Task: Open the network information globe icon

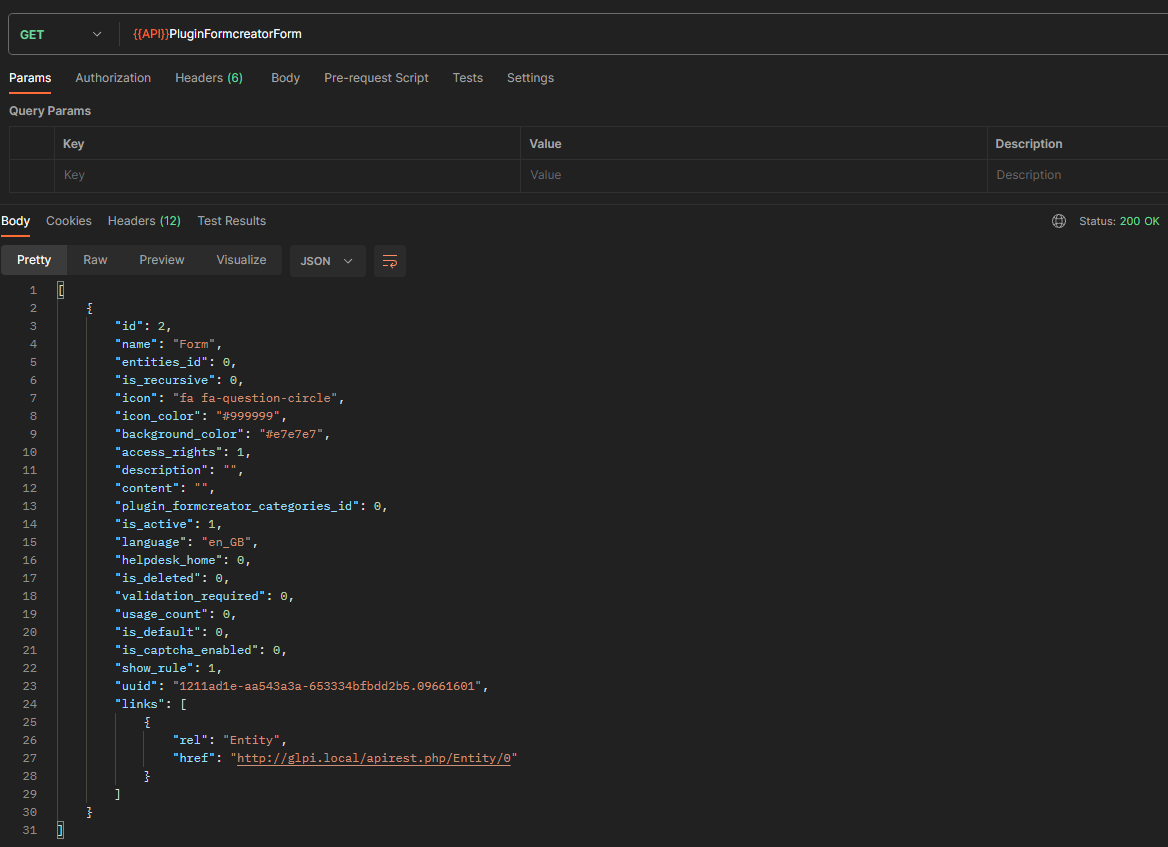Action: 1059,220
